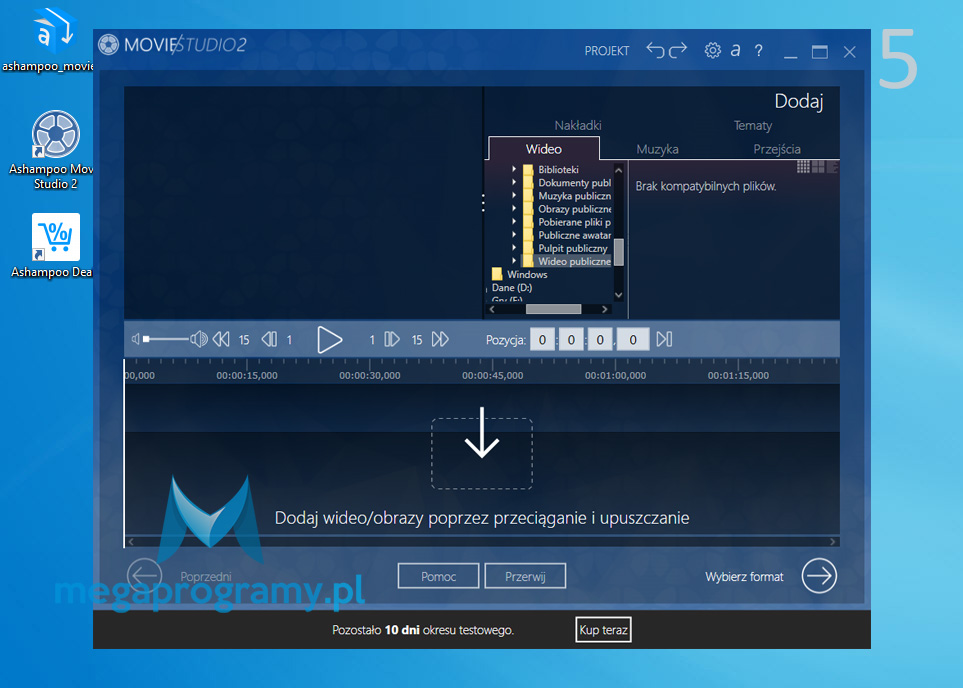Set volume to maximum via loud speaker icon

tap(199, 339)
